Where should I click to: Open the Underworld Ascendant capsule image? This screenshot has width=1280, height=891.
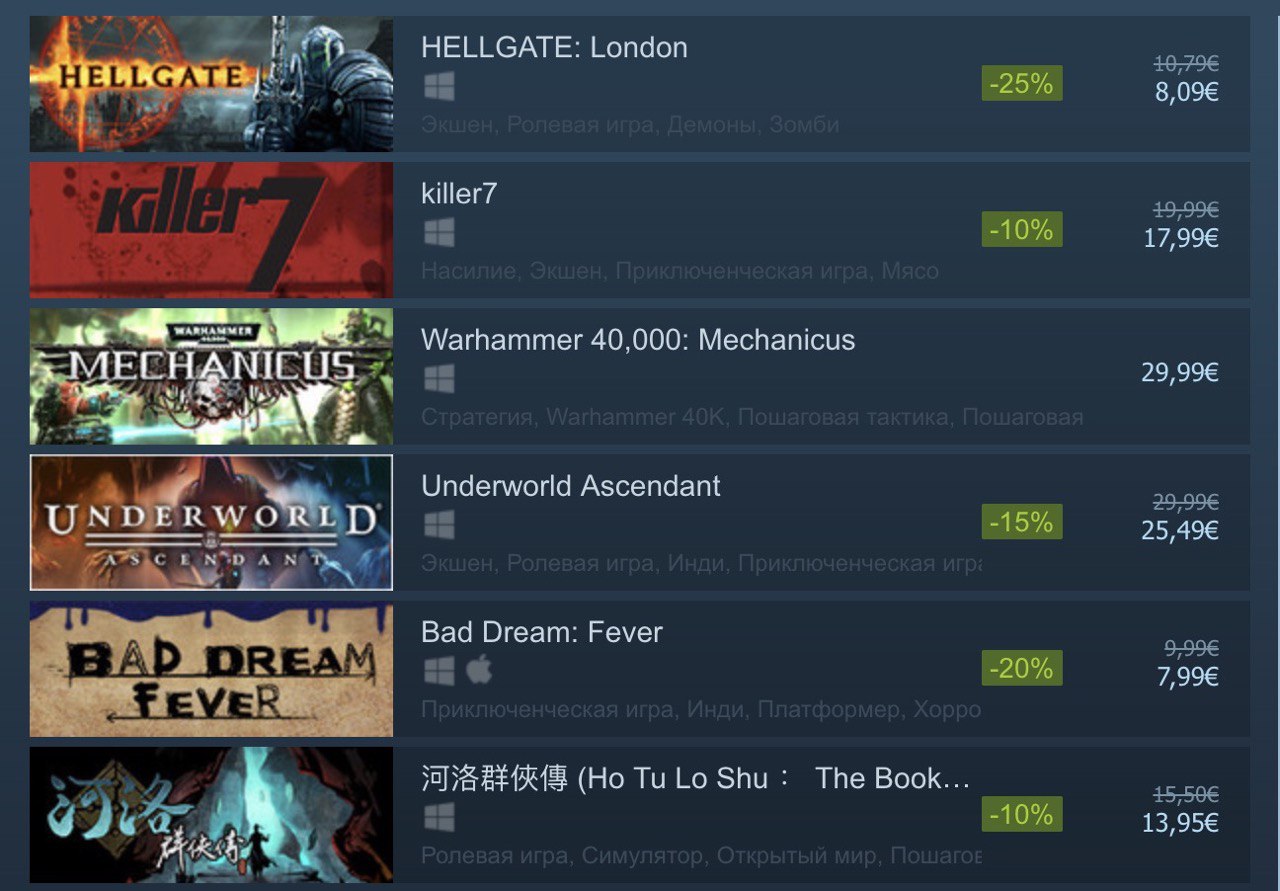[x=211, y=522]
